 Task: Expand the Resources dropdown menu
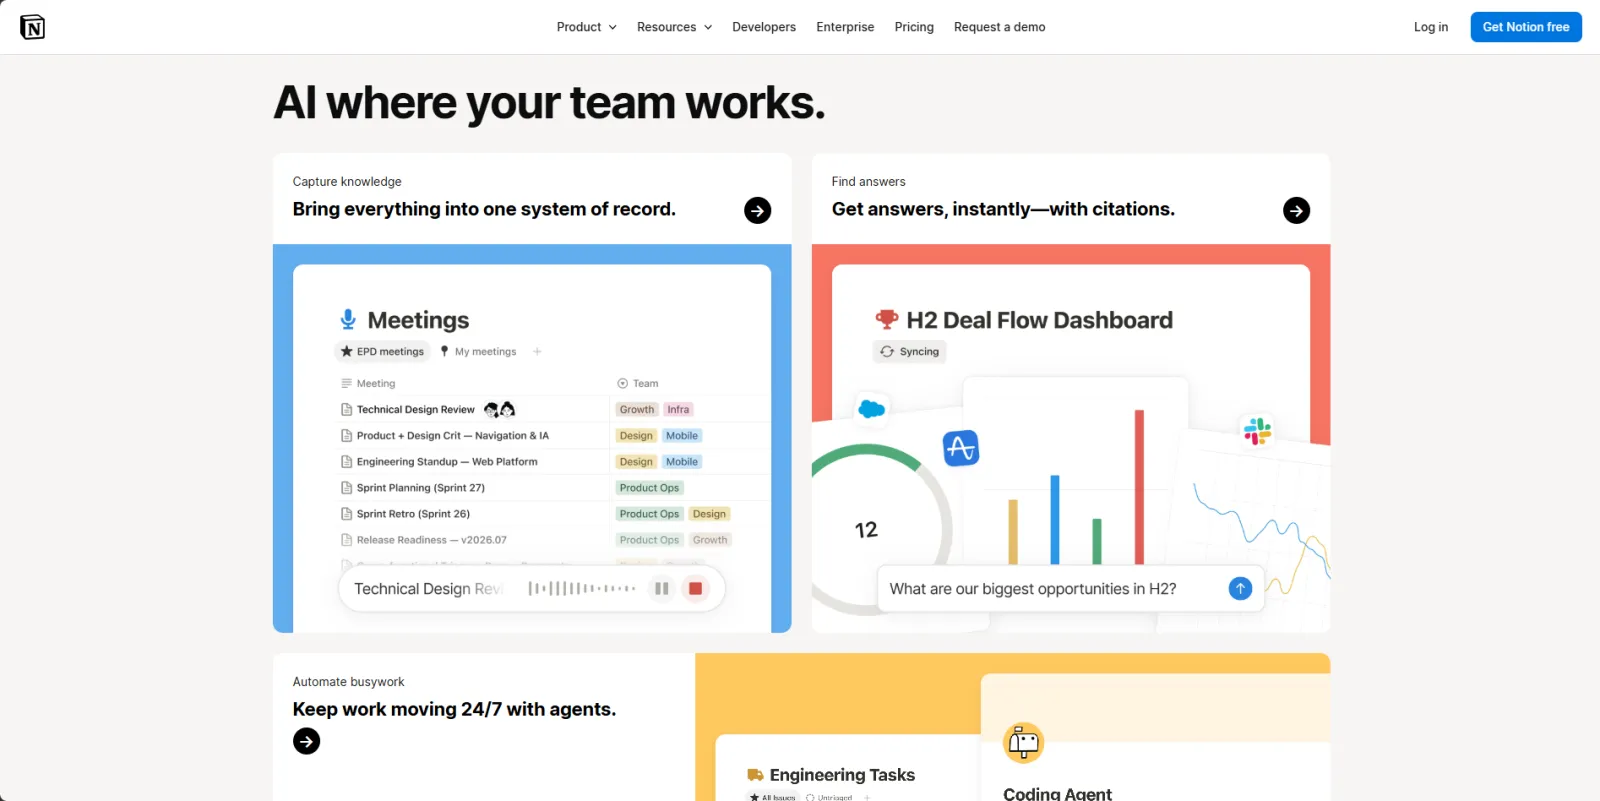coord(674,27)
